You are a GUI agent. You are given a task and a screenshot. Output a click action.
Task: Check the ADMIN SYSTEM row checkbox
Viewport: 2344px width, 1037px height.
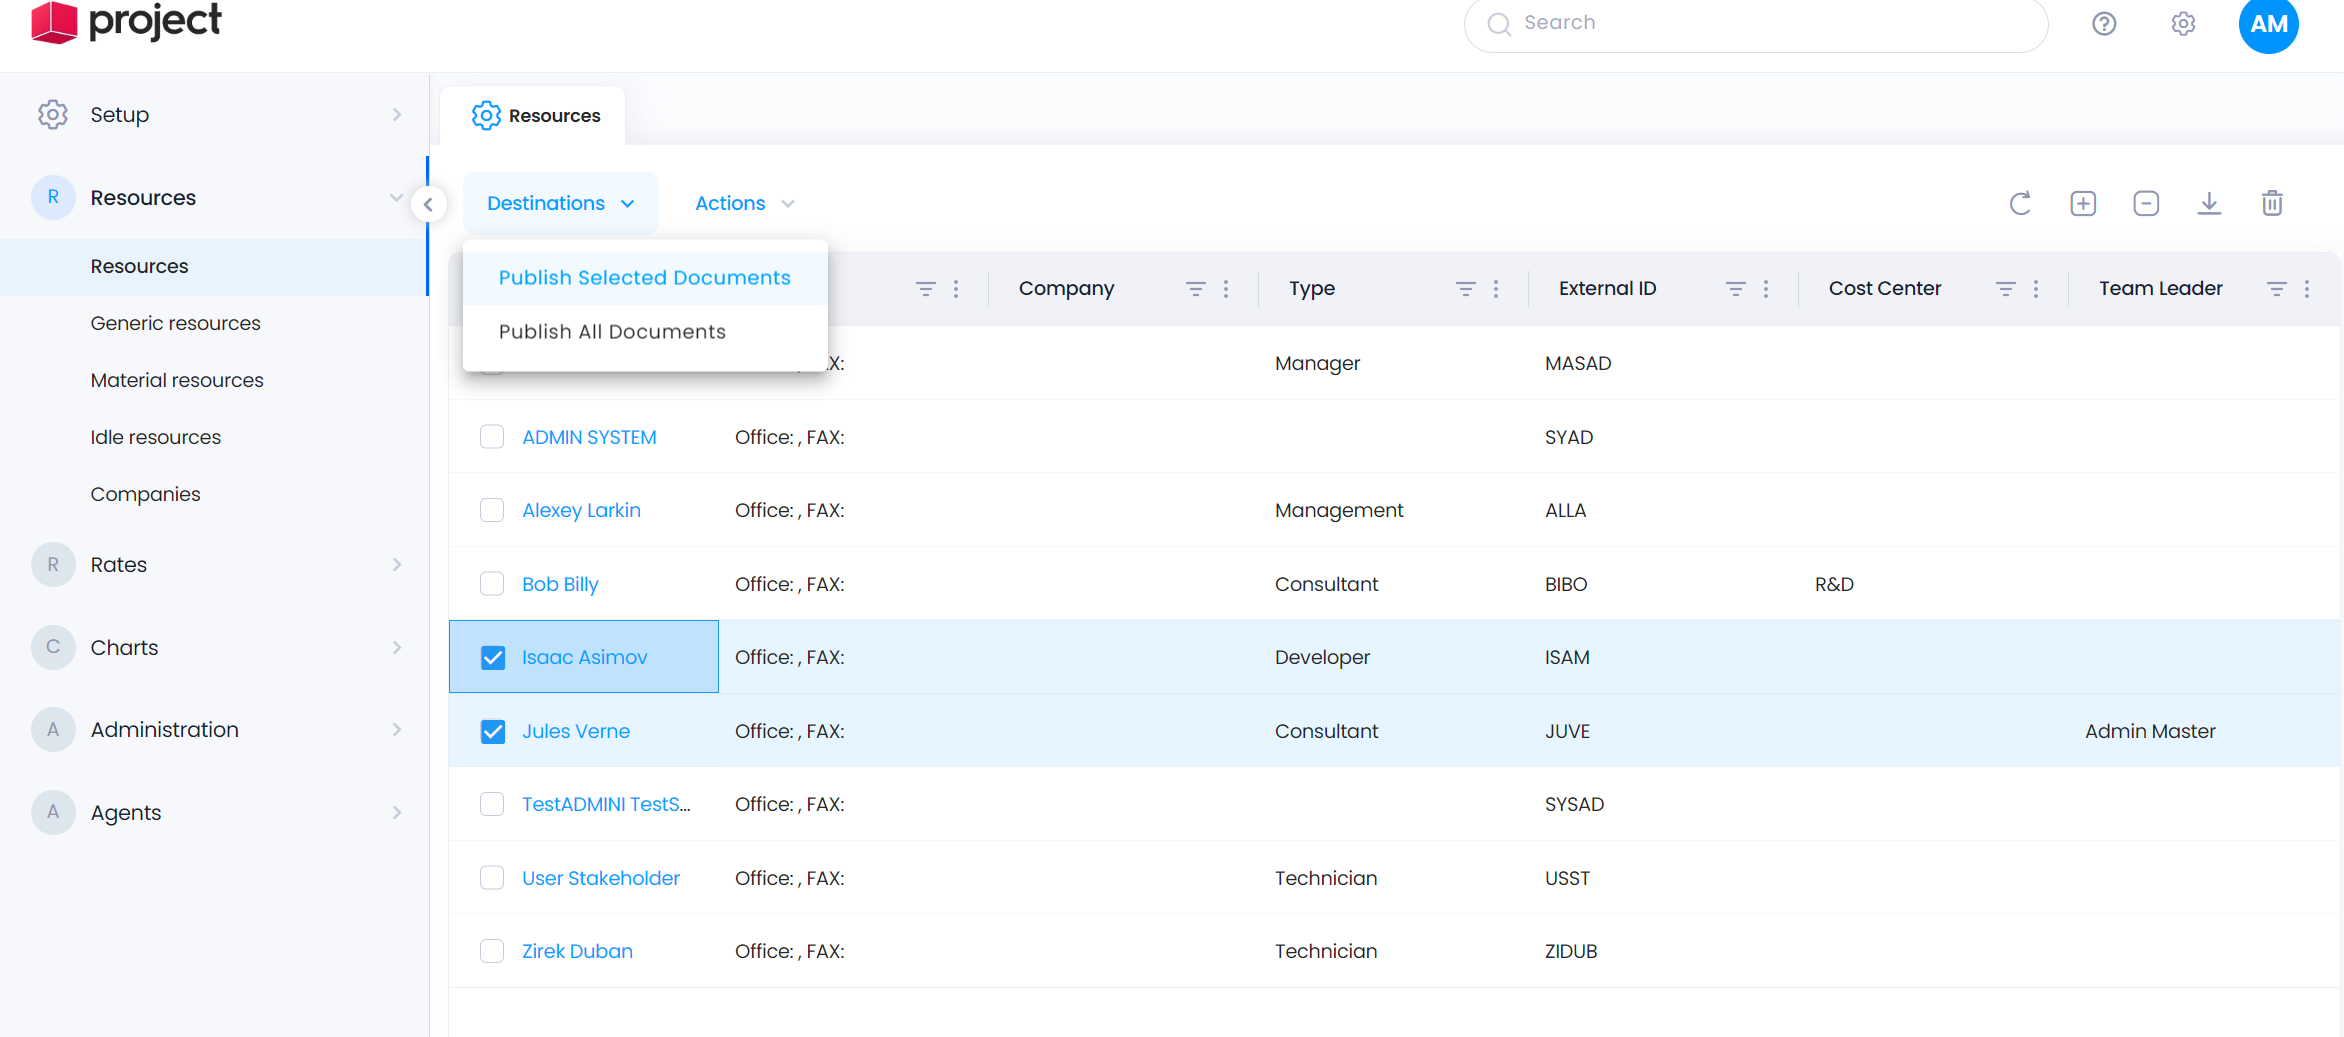[x=492, y=437]
